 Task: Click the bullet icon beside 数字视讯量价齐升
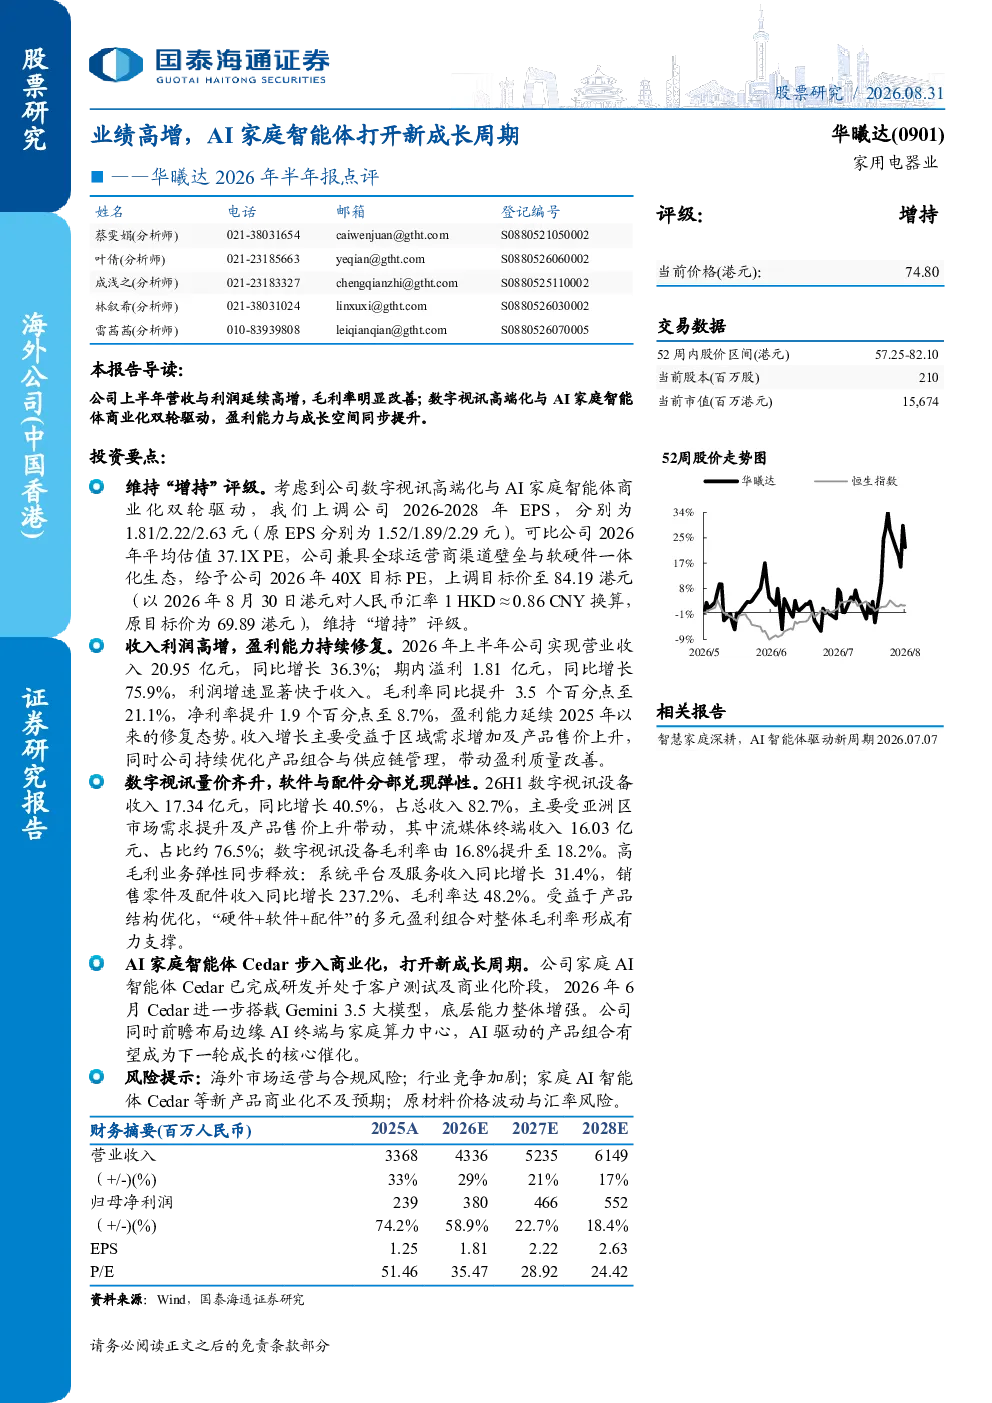(x=97, y=782)
